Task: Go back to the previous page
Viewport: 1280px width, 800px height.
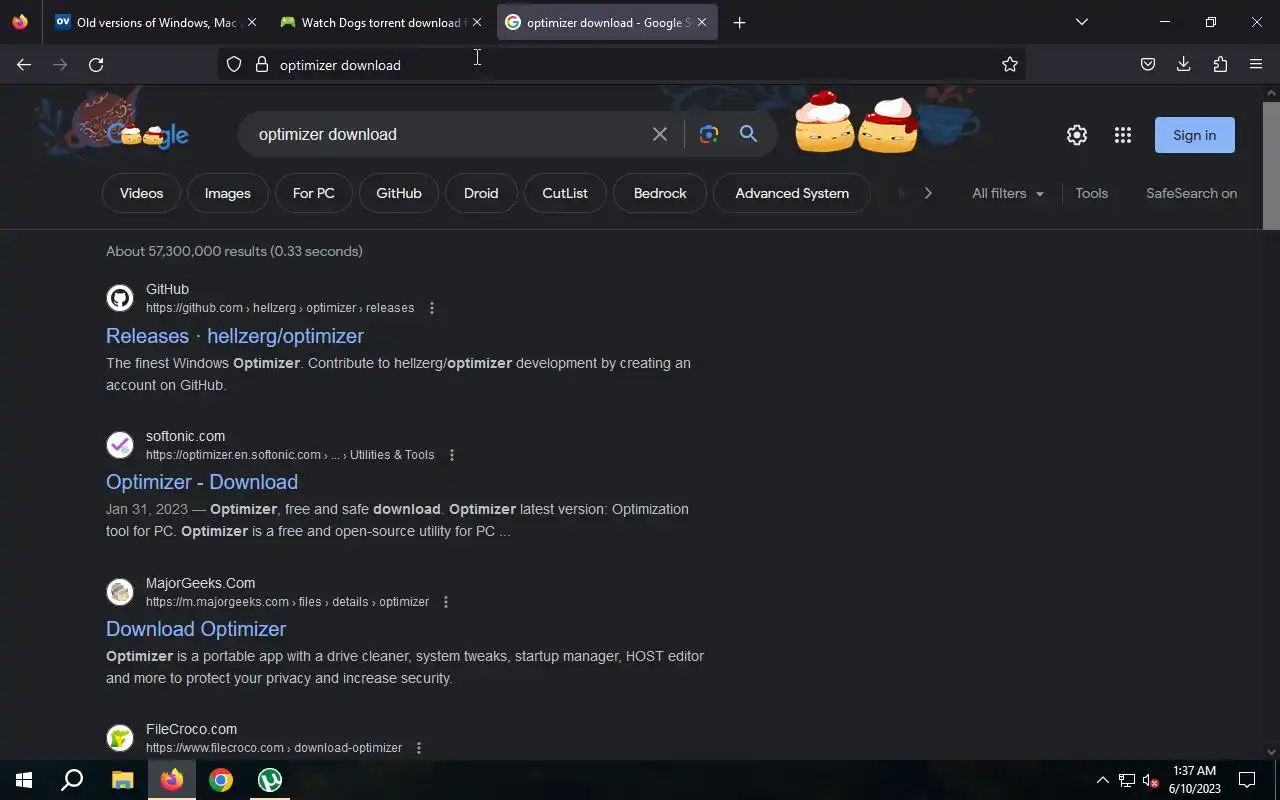Action: 24,65
